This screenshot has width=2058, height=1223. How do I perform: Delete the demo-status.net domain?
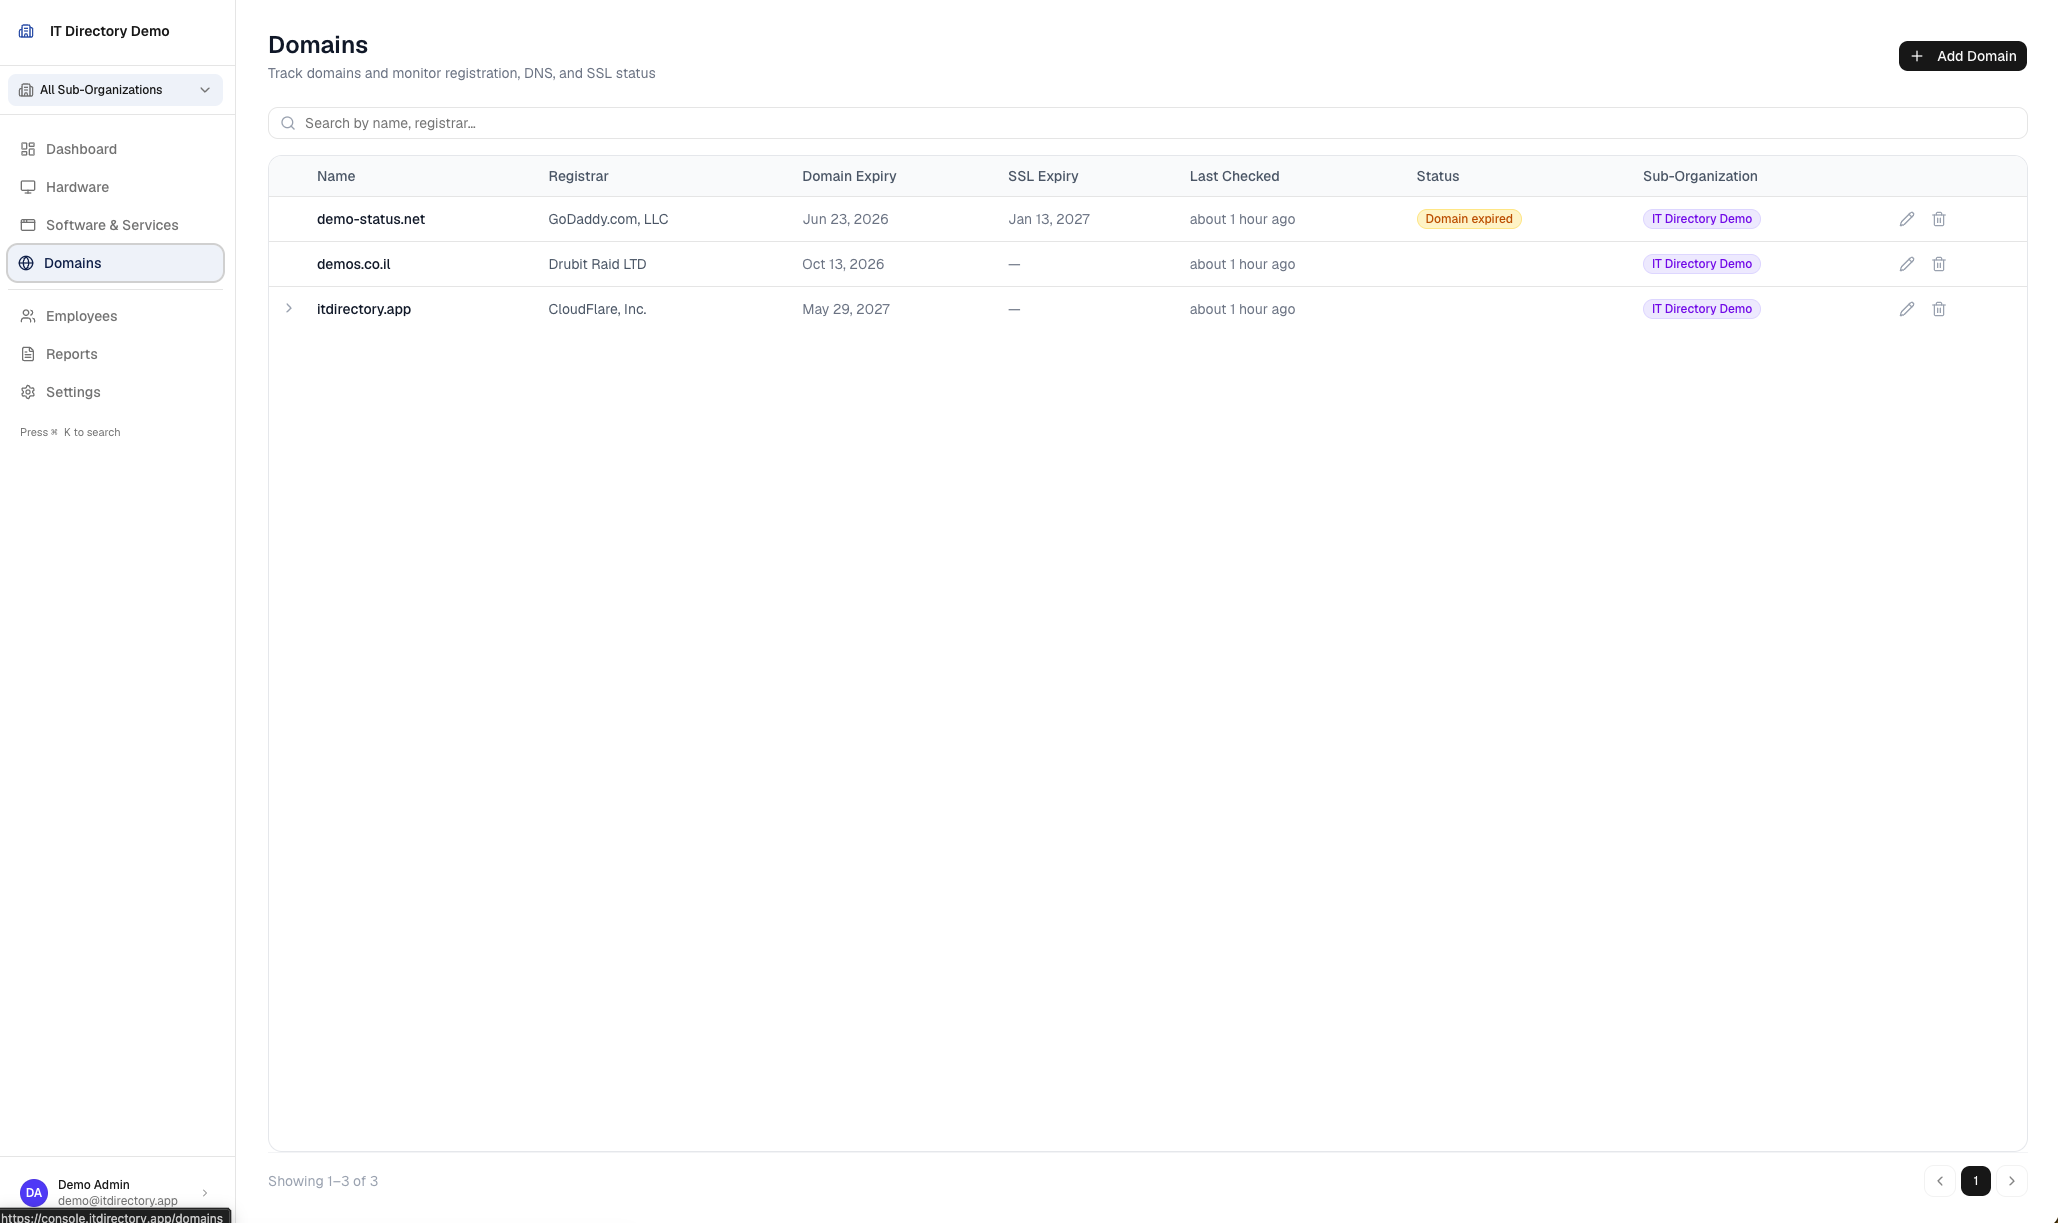pyautogui.click(x=1939, y=219)
